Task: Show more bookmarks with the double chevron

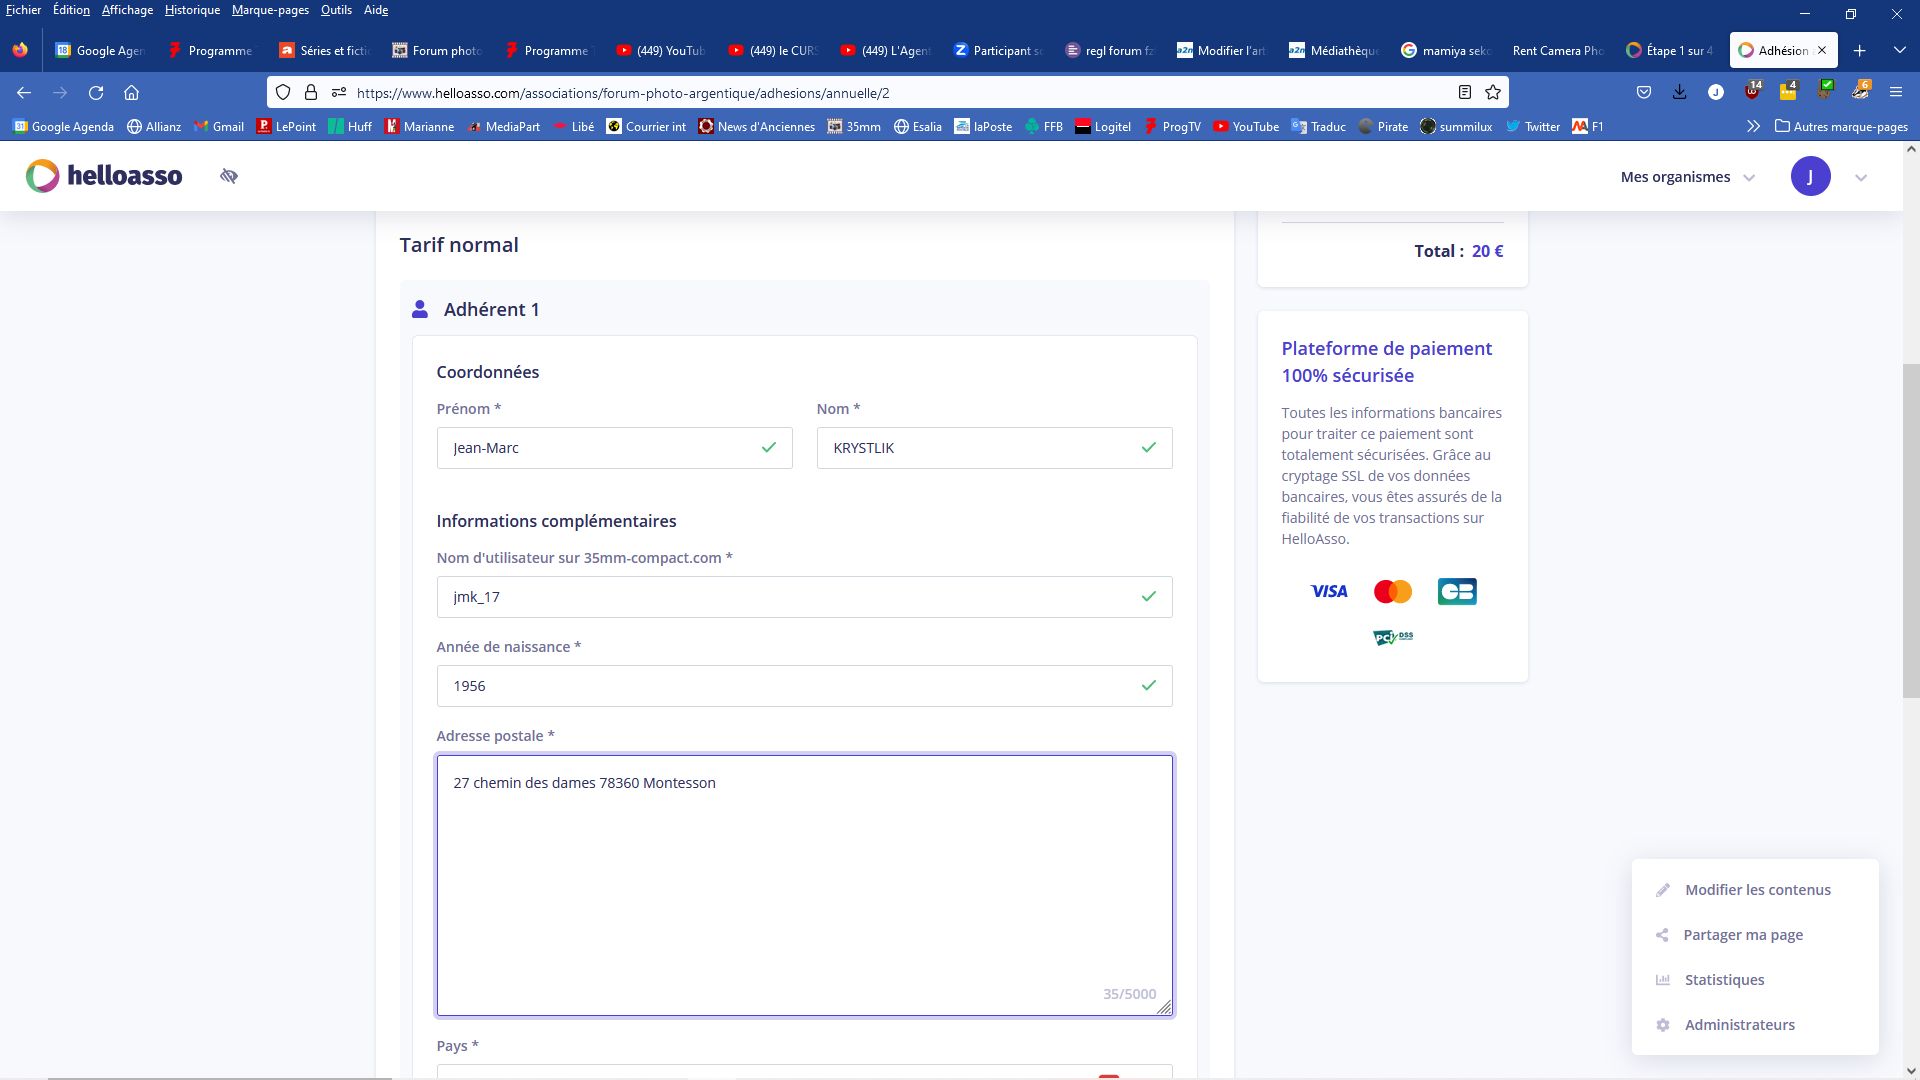Action: click(x=1753, y=126)
